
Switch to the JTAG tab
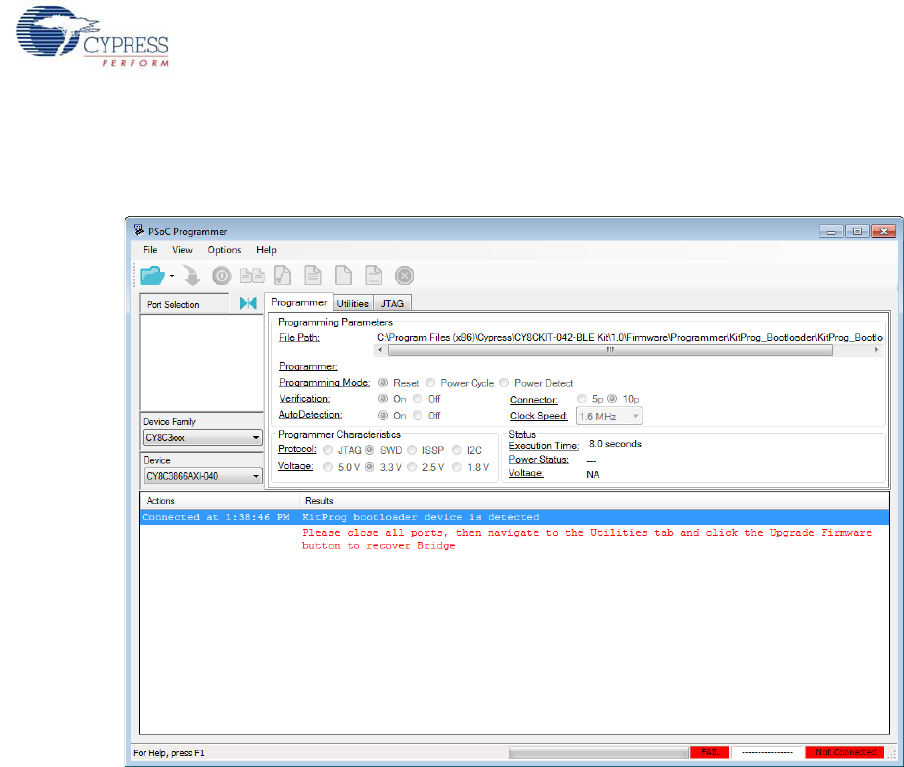pos(392,303)
